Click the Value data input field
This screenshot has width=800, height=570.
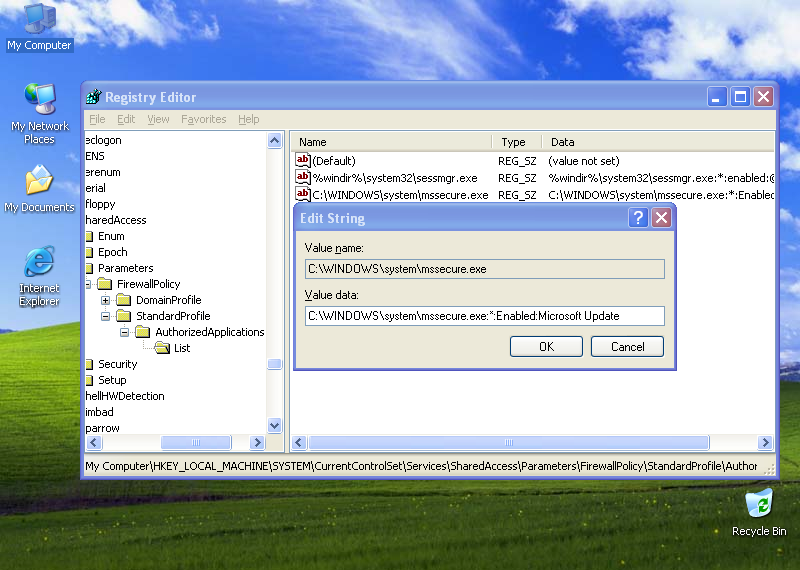click(x=484, y=316)
